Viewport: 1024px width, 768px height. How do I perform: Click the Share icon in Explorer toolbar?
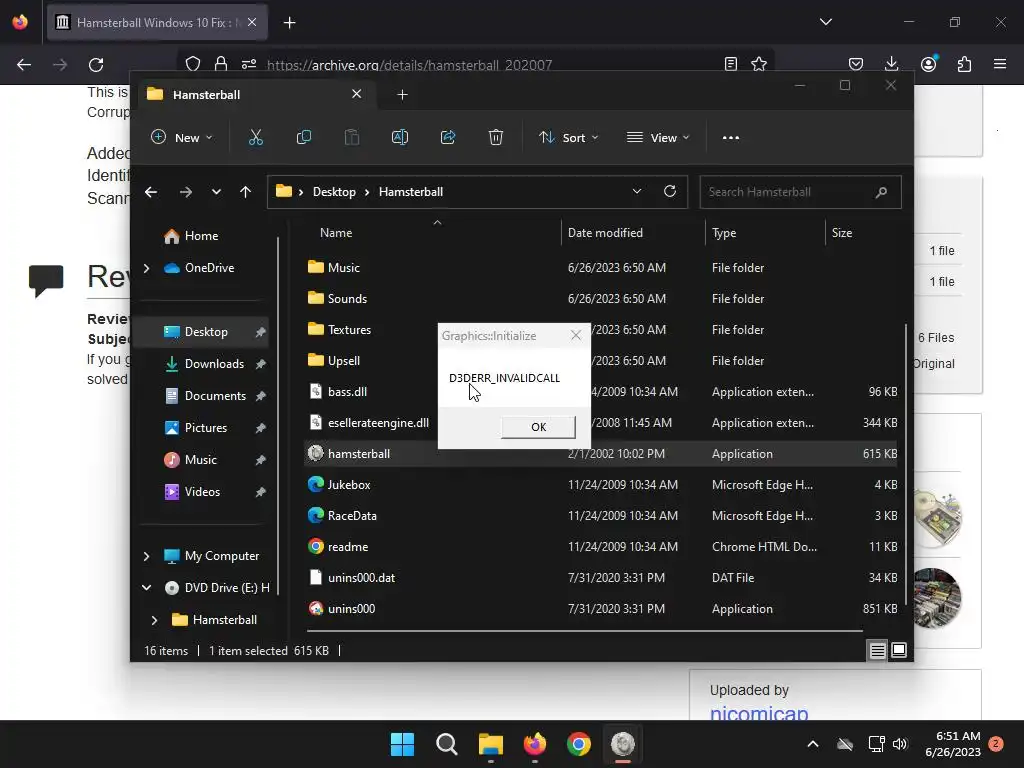point(448,137)
